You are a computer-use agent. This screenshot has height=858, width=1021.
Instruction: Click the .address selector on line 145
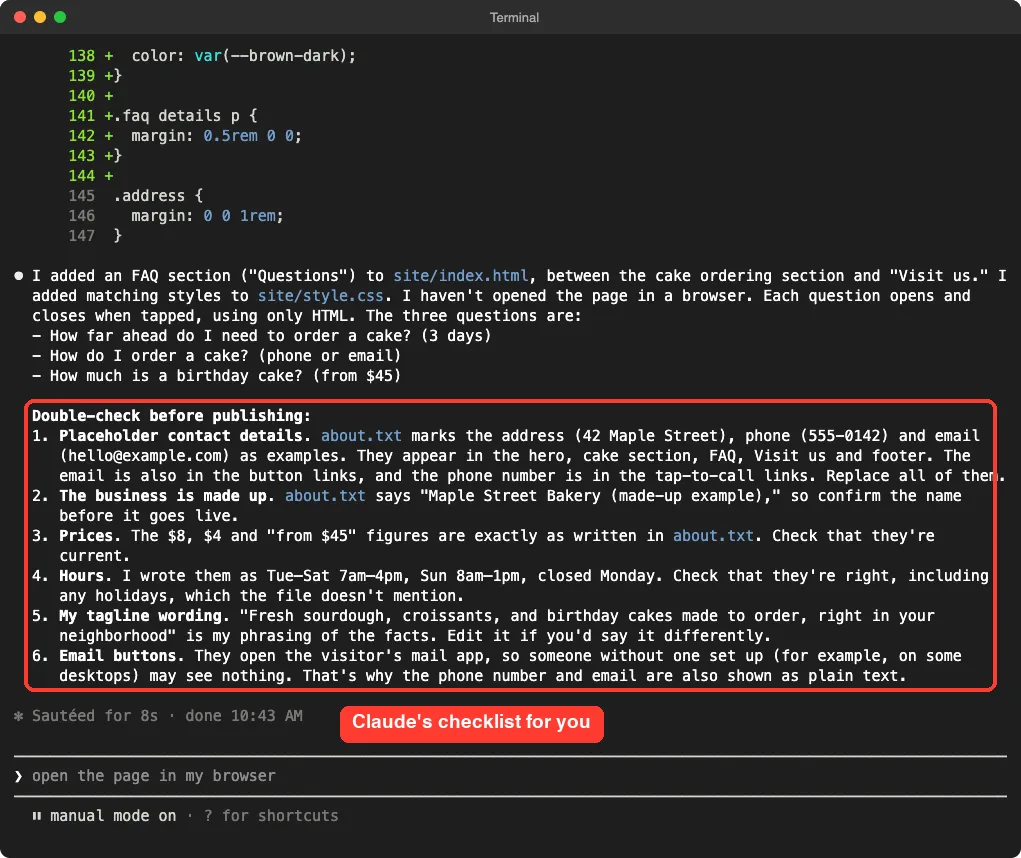coord(158,196)
